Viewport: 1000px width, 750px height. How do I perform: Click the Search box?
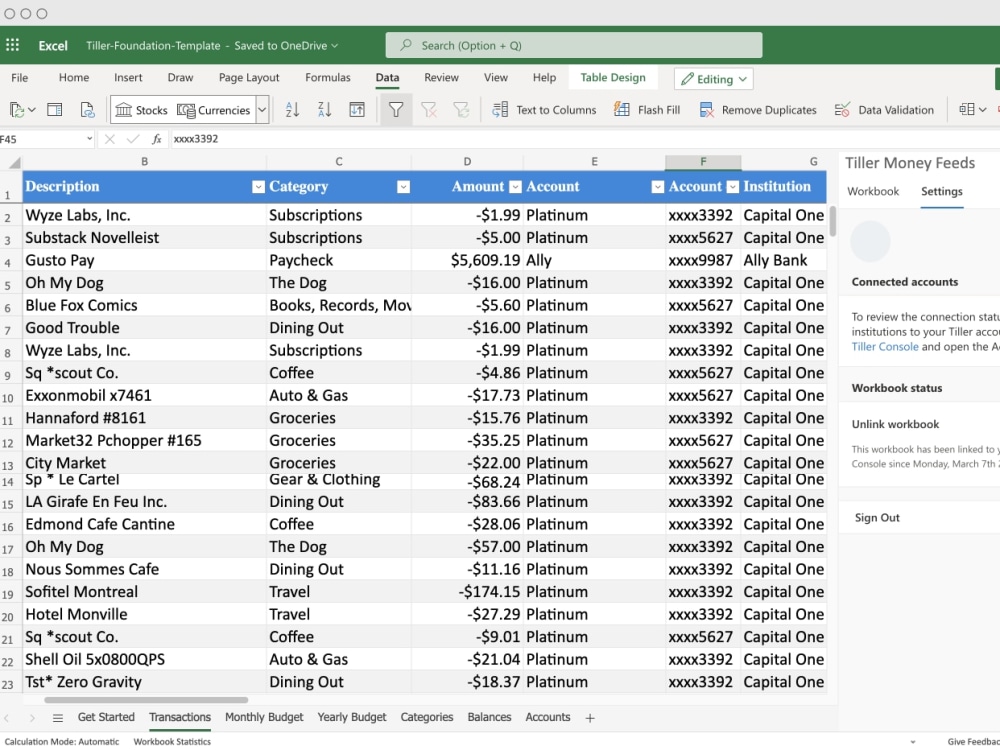click(x=573, y=45)
